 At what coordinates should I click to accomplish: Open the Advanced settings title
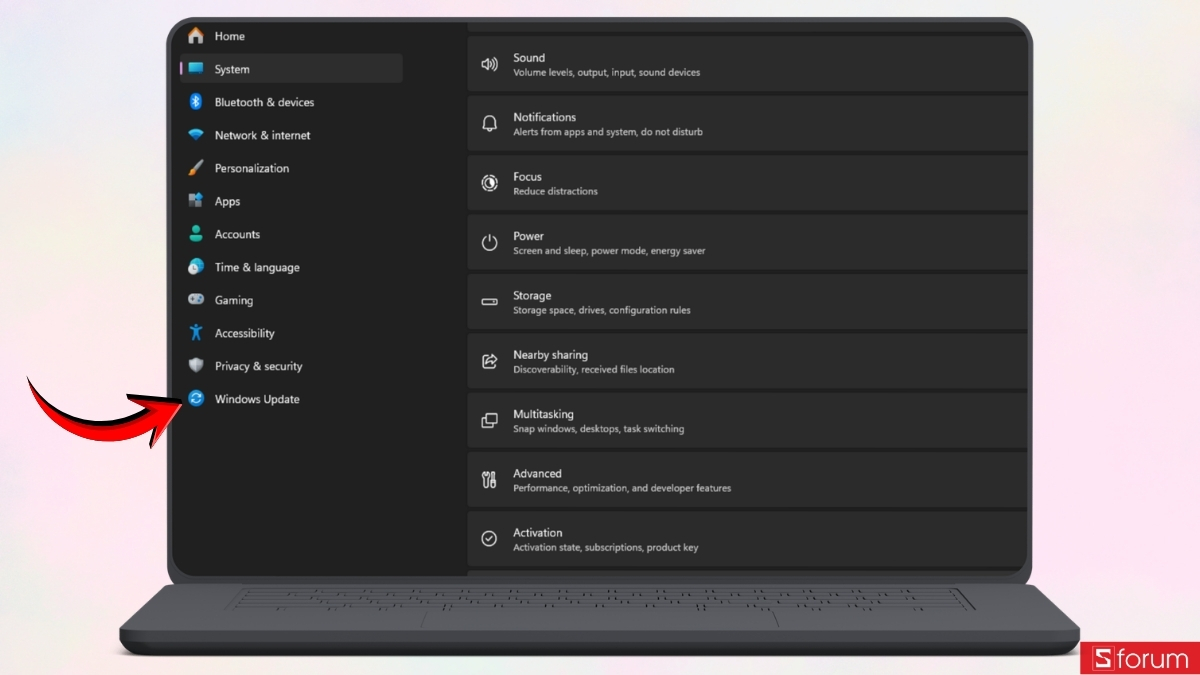tap(537, 473)
